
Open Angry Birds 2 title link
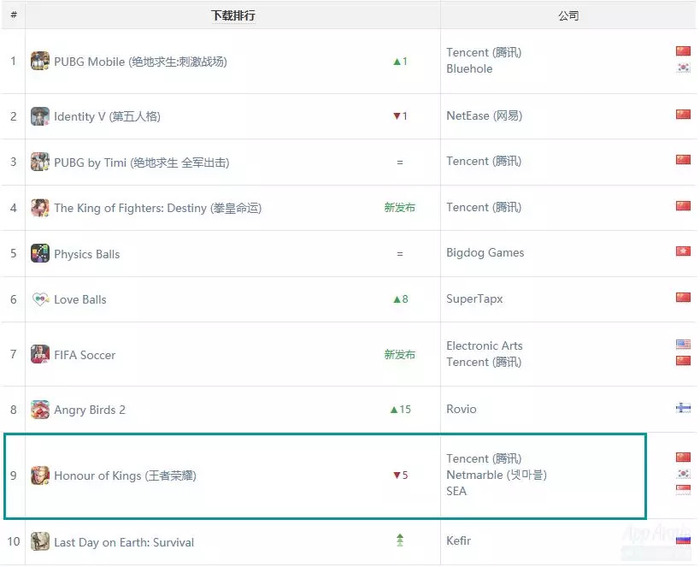coord(90,410)
